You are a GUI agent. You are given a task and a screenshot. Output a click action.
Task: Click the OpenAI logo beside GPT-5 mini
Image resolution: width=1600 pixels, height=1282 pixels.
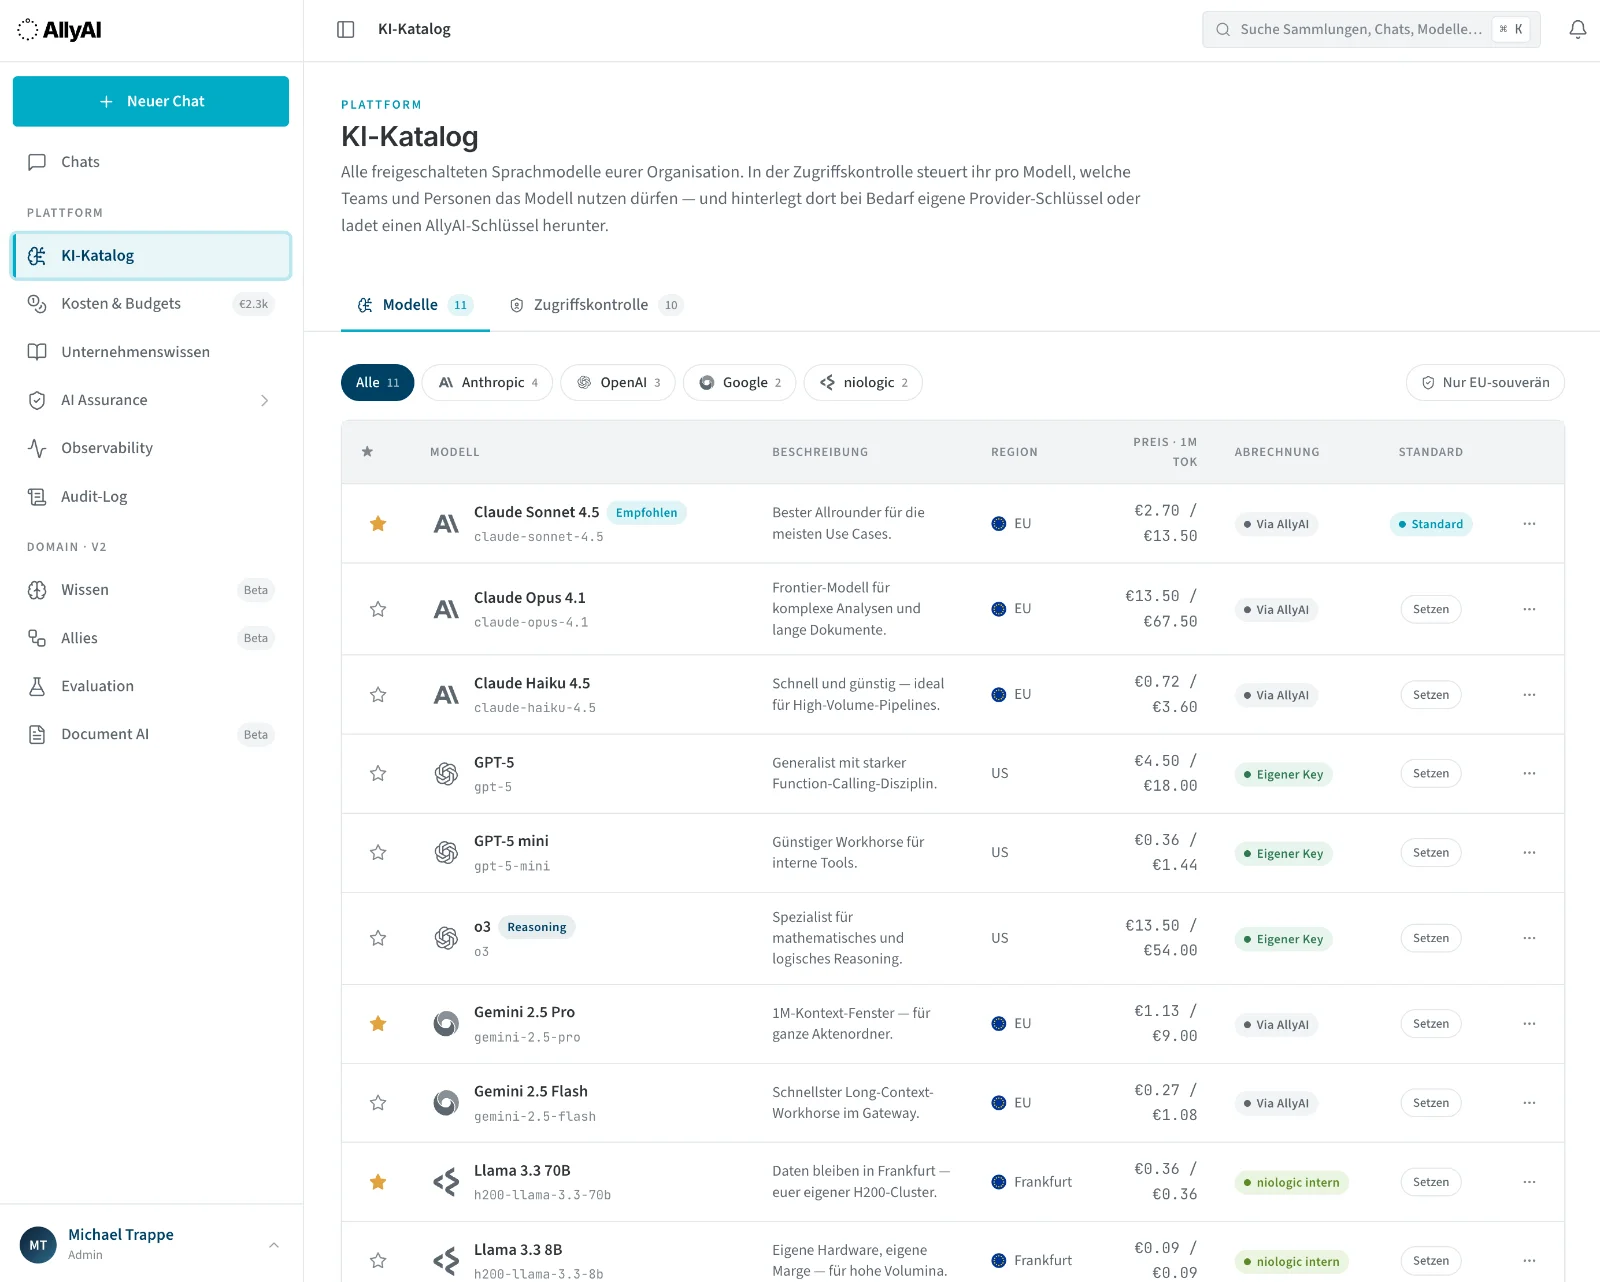[446, 853]
